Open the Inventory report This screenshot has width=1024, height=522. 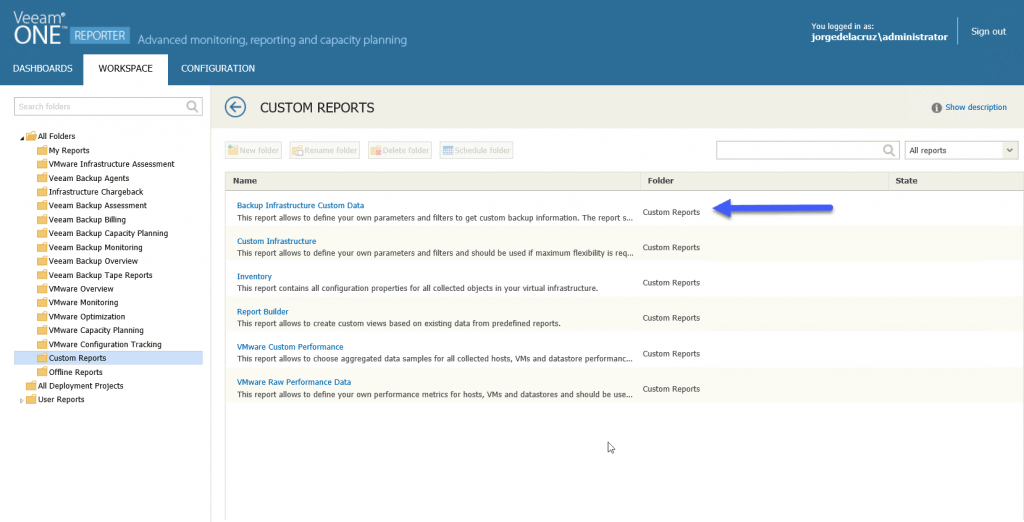254,276
